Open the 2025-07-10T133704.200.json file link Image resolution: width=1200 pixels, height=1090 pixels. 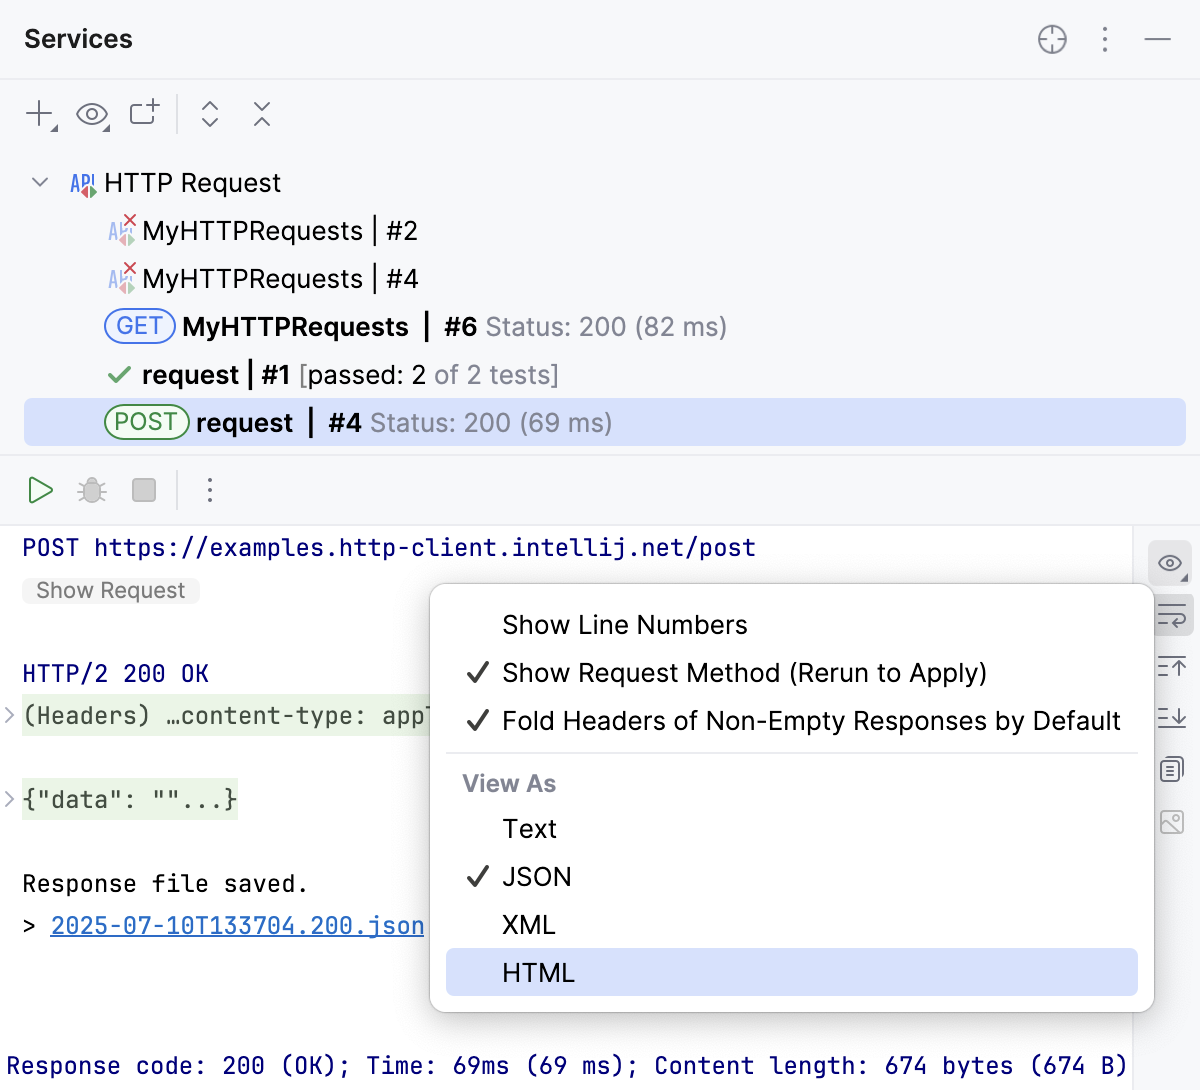237,926
